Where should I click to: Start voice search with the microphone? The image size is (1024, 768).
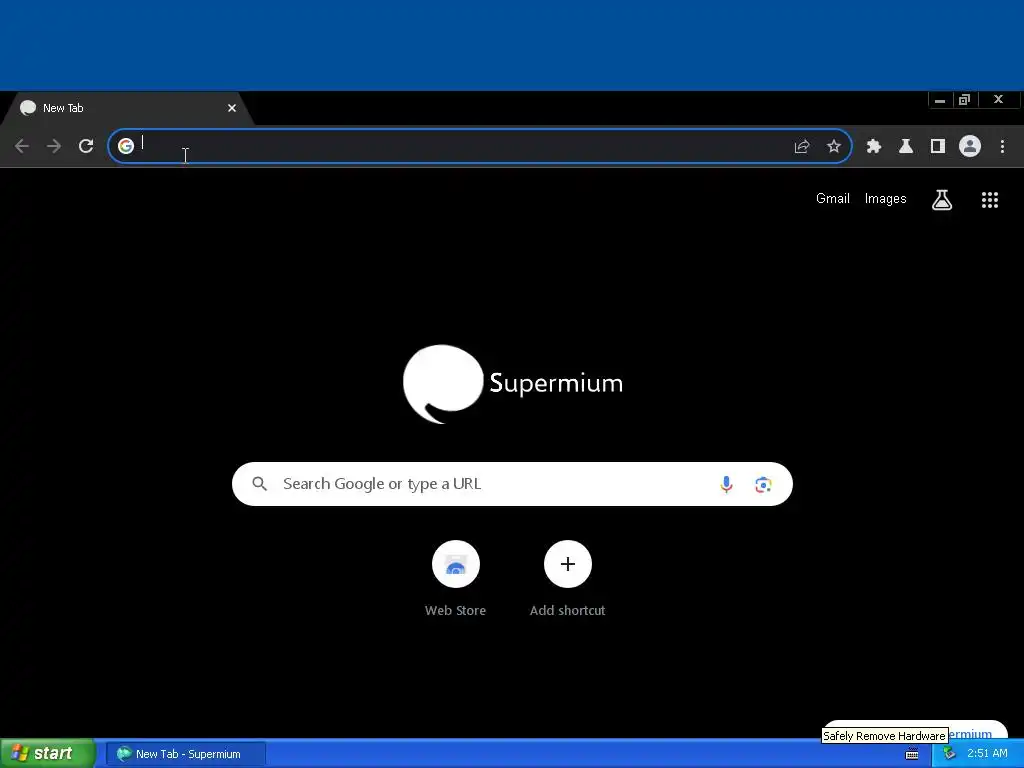[x=726, y=484]
